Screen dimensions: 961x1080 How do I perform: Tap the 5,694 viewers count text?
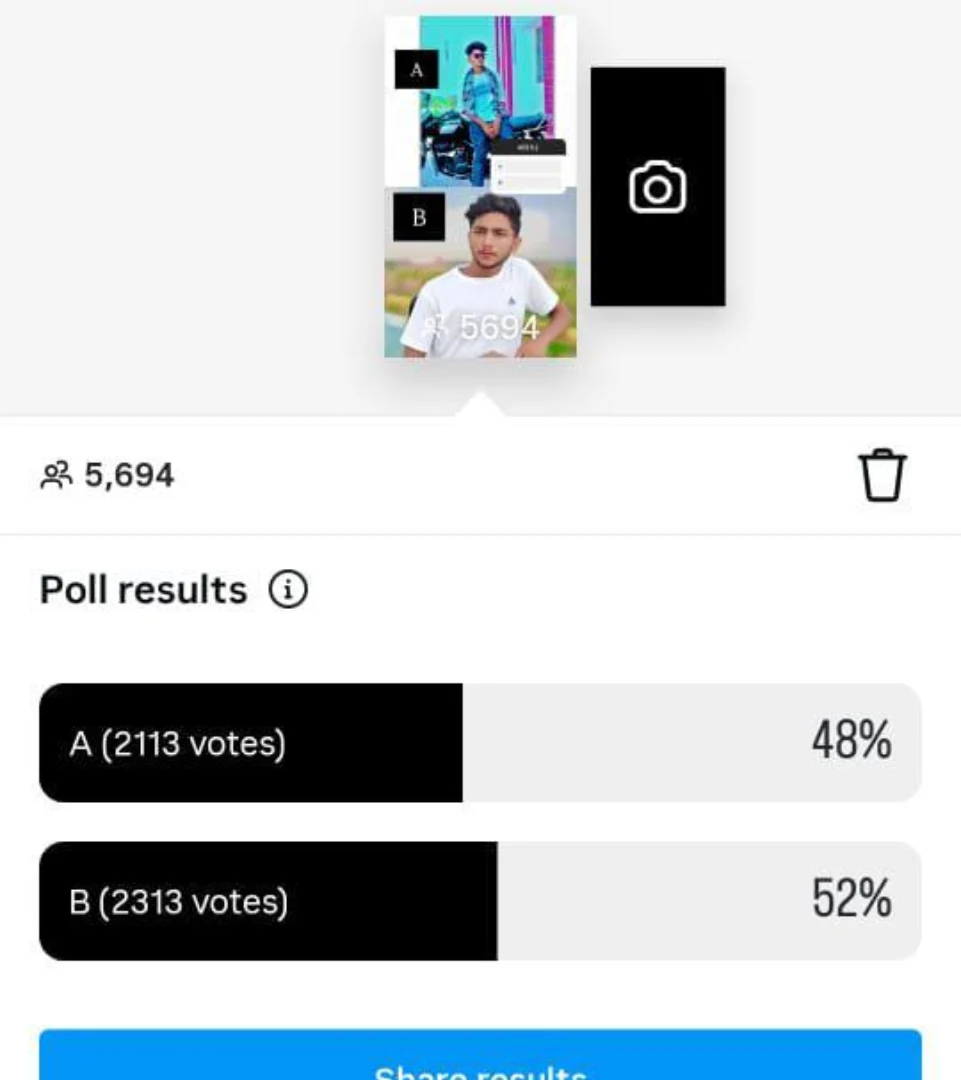click(x=129, y=475)
